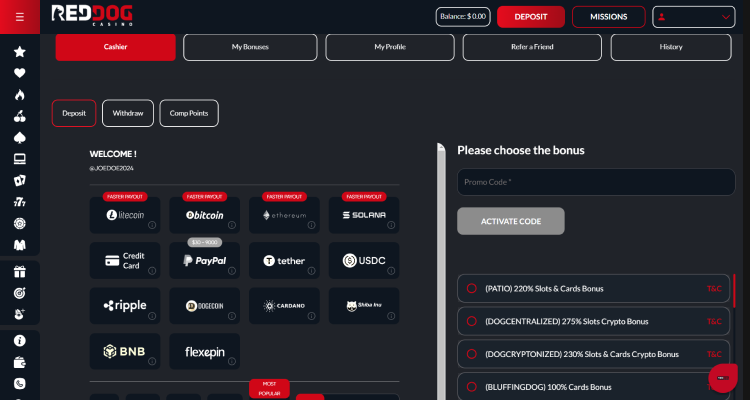Focus the Promo Code input field

(x=596, y=182)
